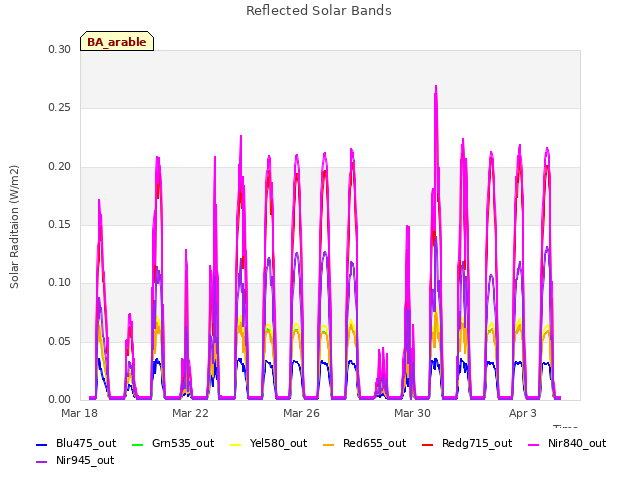Click the Mar 18 x-axis label
The image size is (640, 480).
[x=80, y=413]
